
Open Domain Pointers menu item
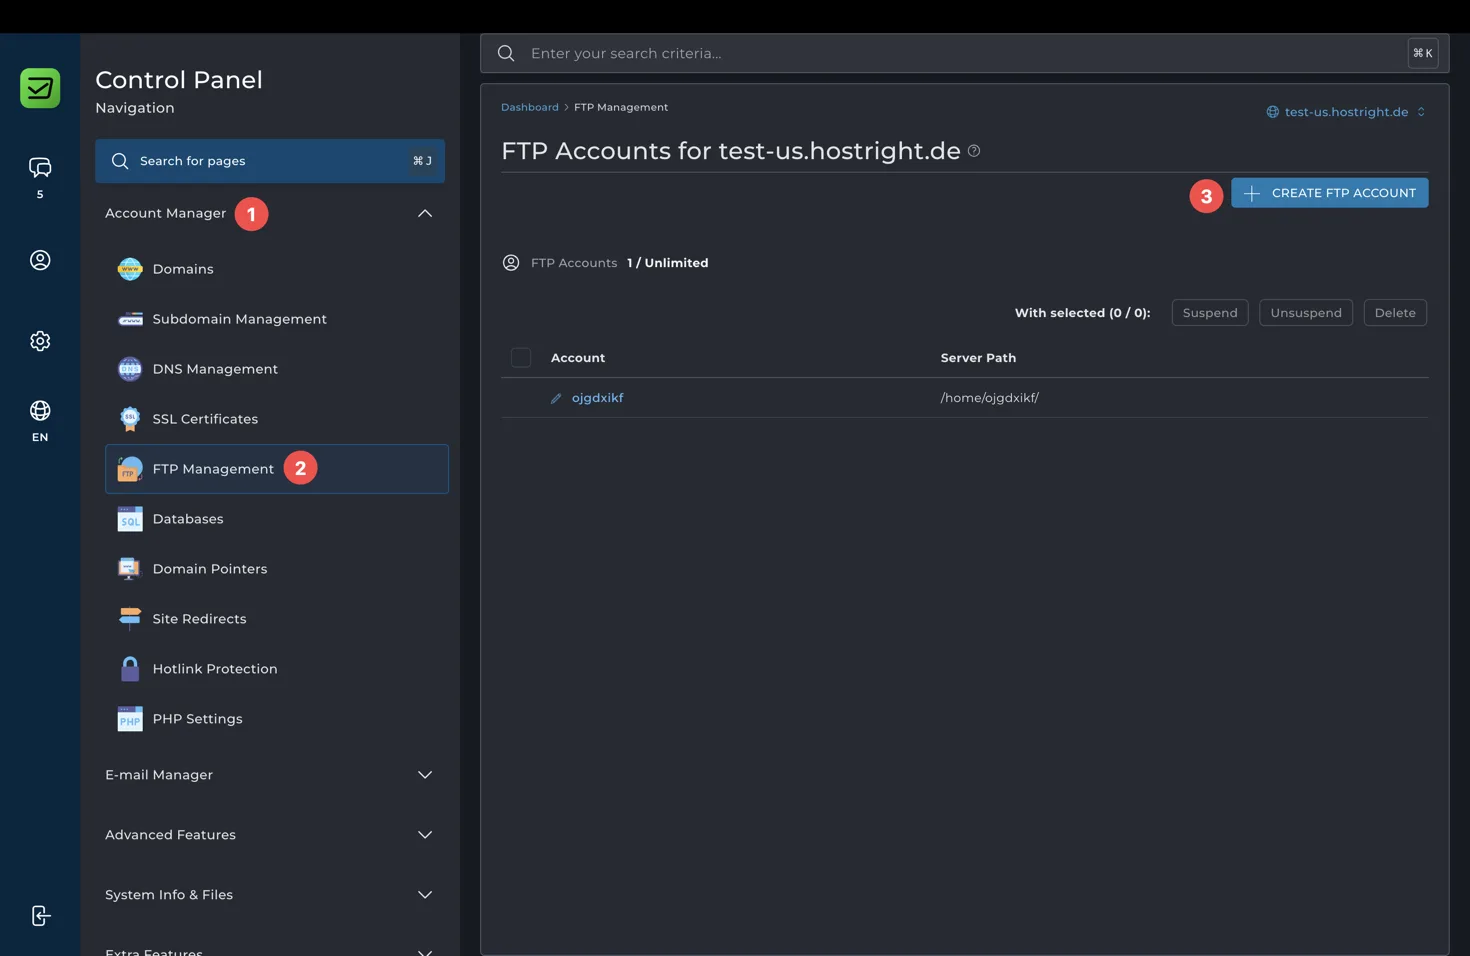pos(277,569)
